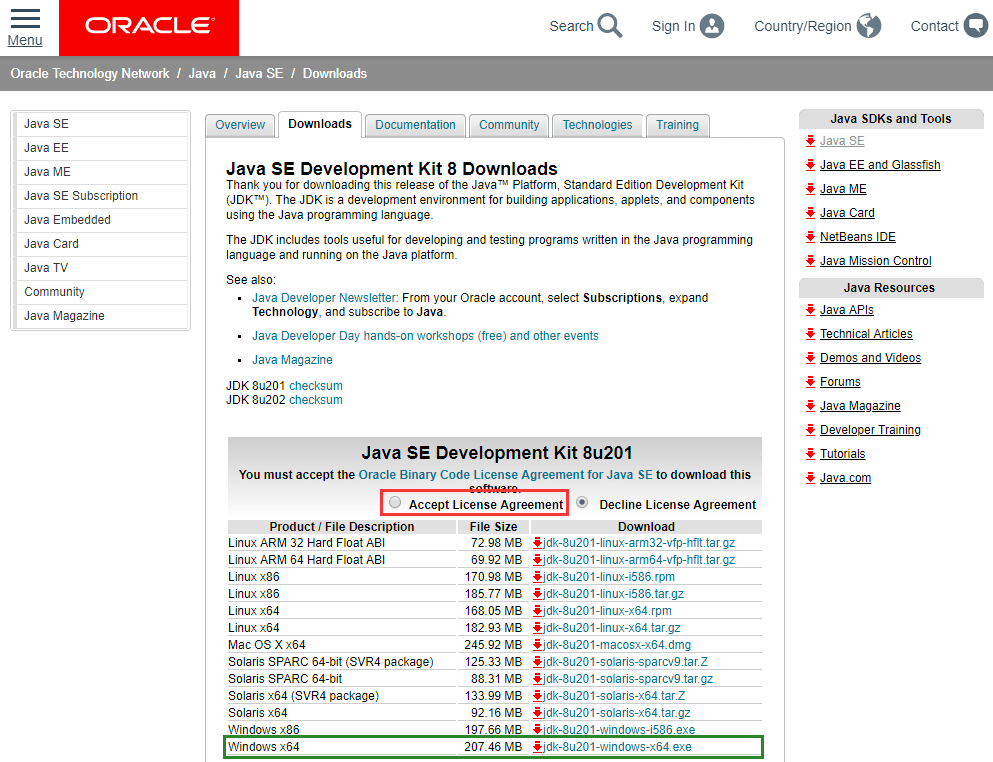This screenshot has width=993, height=762.
Task: Open Developer Training resource link
Action: click(x=870, y=430)
